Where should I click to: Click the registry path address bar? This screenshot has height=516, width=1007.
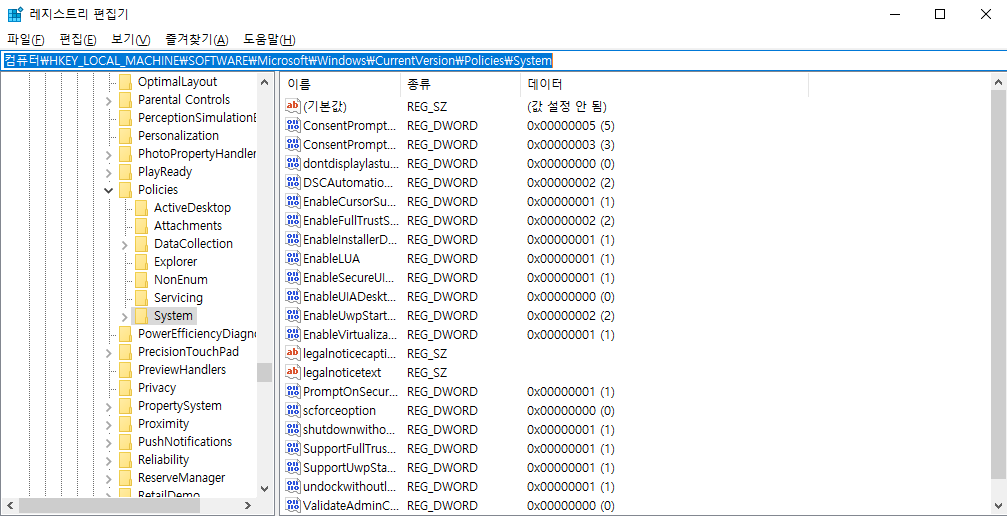[504, 60]
